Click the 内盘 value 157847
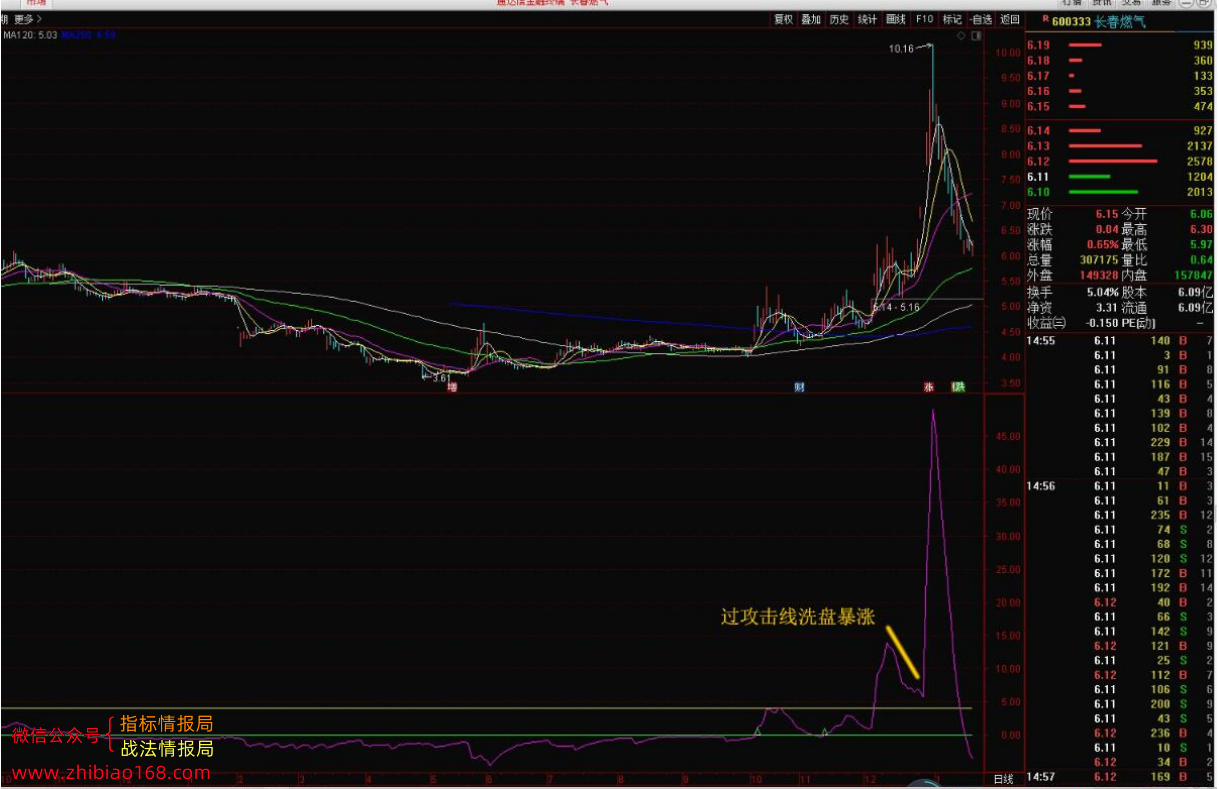This screenshot has height=789, width=1219. coord(1194,275)
